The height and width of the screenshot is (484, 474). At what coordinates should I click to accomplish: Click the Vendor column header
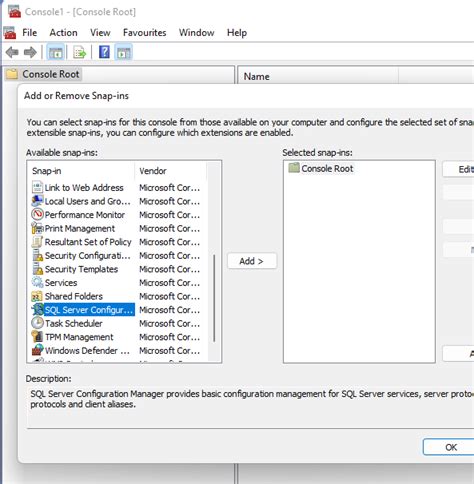click(x=171, y=171)
